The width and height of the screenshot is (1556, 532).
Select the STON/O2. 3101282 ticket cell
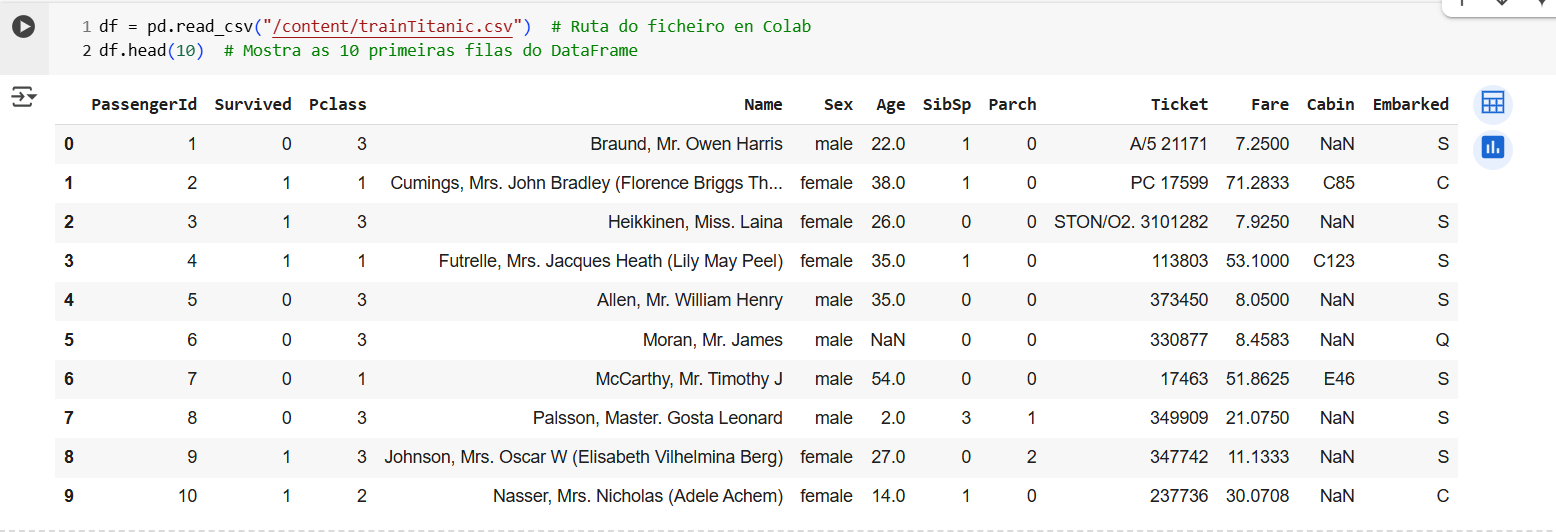pyautogui.click(x=1131, y=222)
